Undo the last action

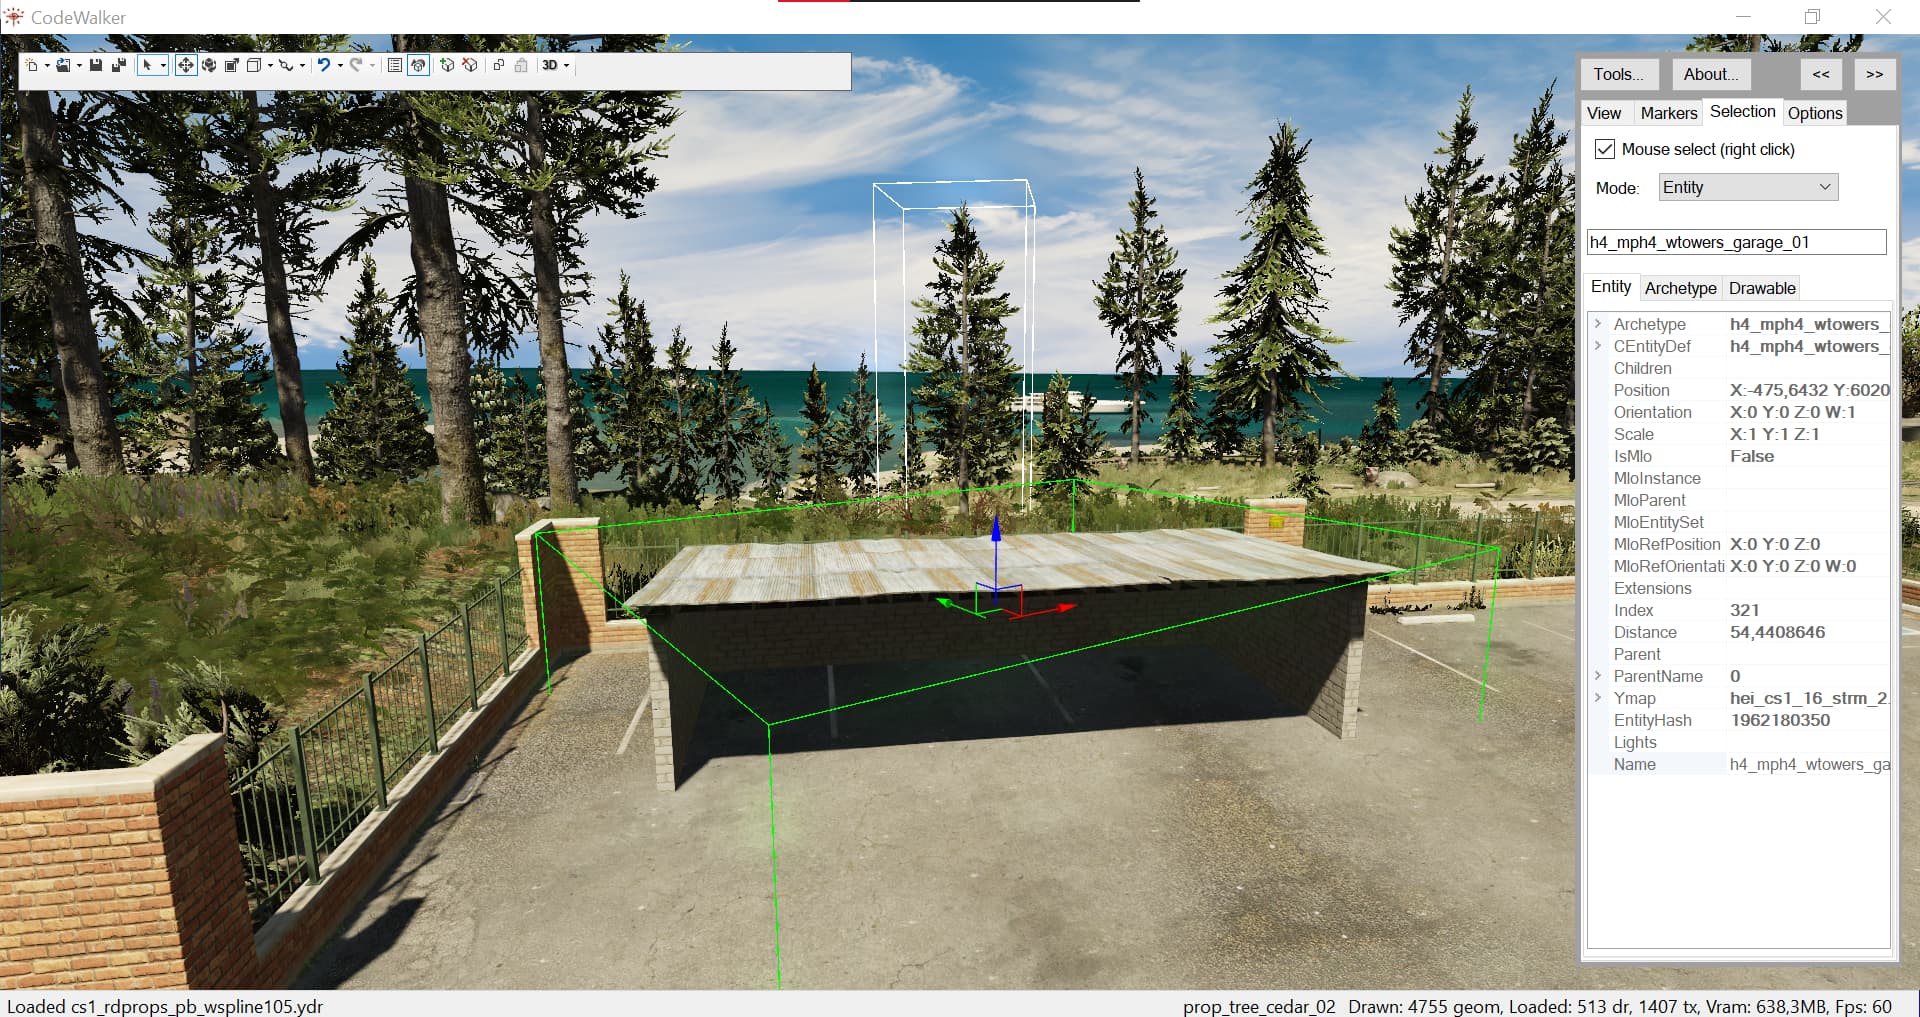[x=324, y=65]
